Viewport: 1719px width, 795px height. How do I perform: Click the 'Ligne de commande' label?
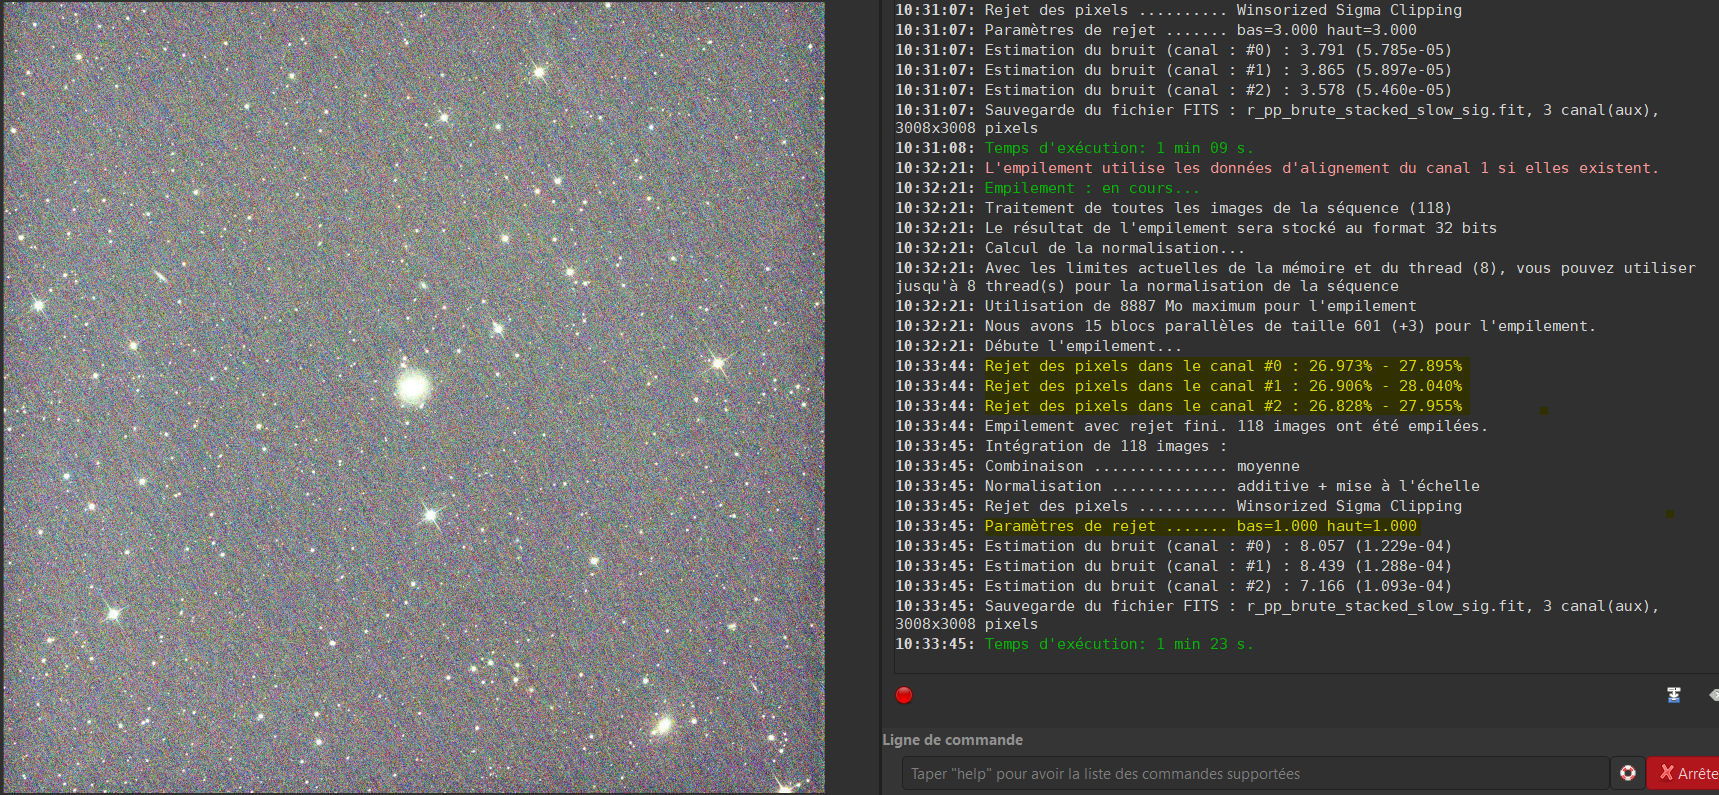(952, 740)
